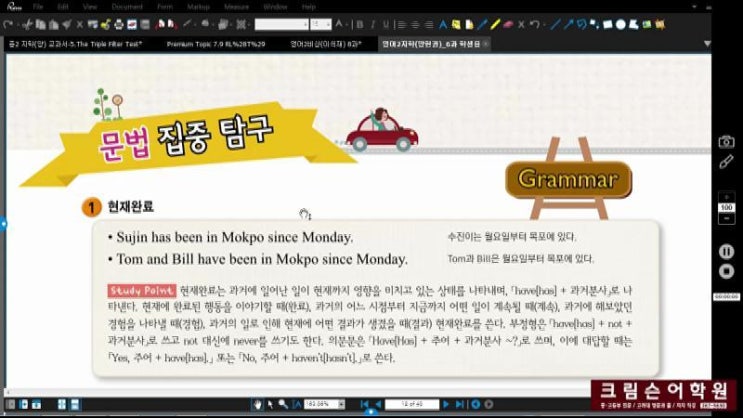Select the arrow Select tool
Viewport: 743px width, 418px height.
tap(270, 404)
